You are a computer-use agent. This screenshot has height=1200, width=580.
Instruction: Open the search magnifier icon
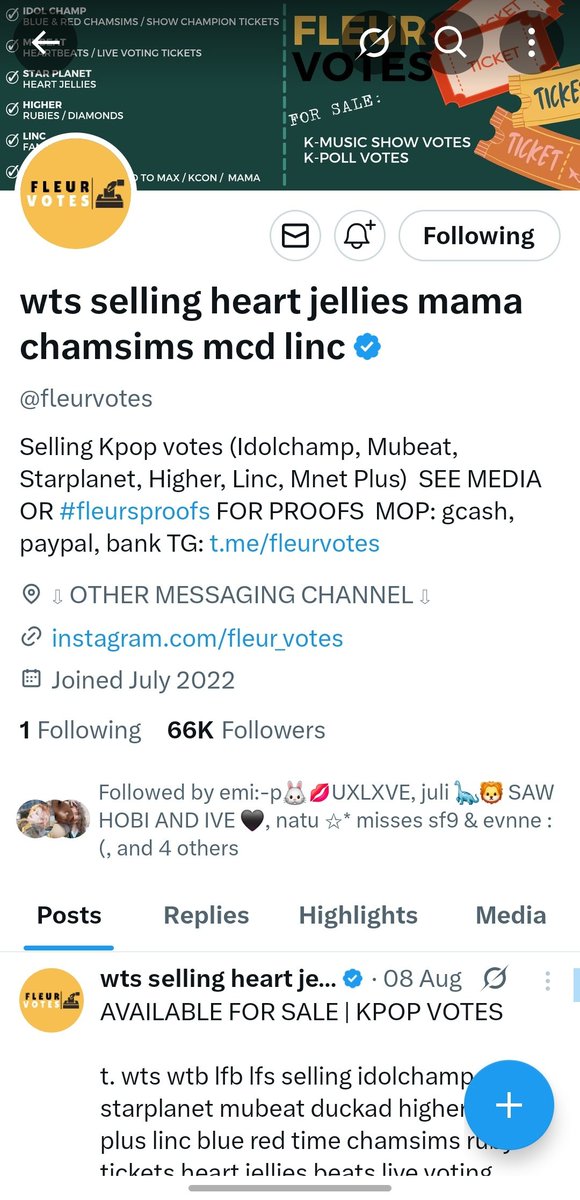451,42
